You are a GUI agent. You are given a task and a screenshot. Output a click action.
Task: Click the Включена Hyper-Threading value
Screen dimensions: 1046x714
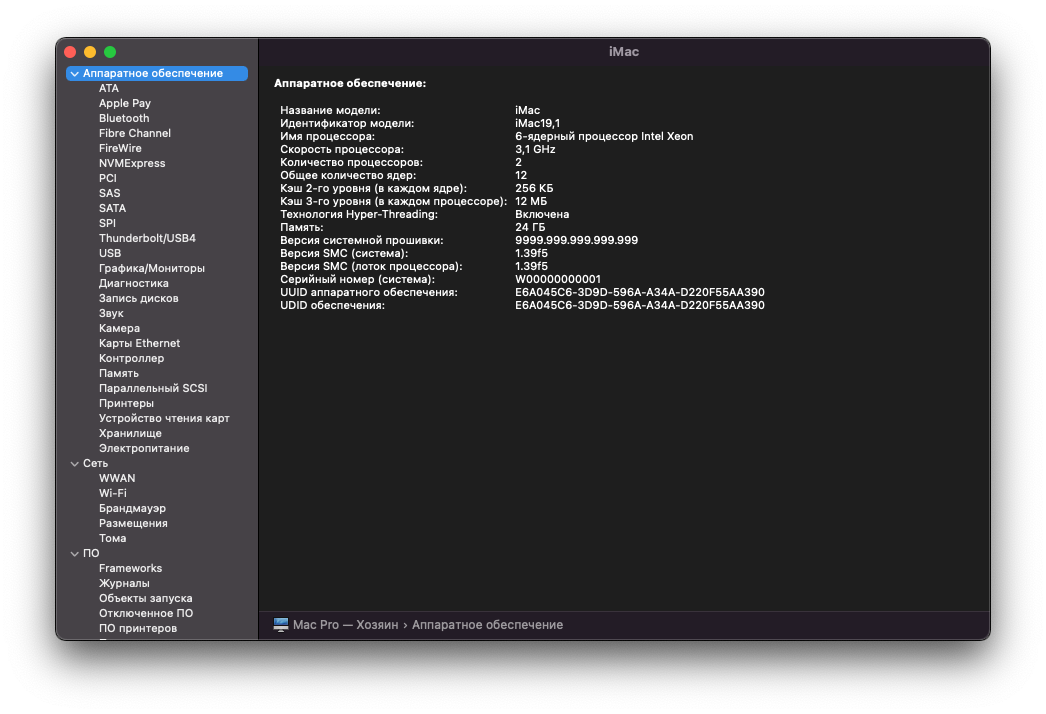click(x=542, y=214)
